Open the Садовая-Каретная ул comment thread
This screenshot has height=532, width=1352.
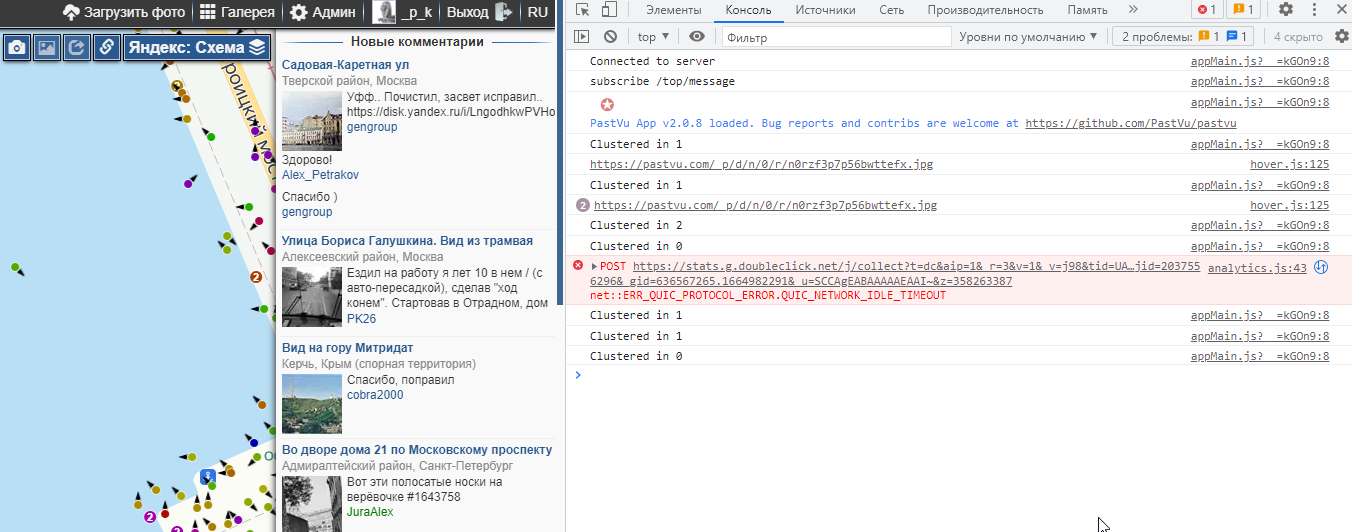tap(345, 64)
